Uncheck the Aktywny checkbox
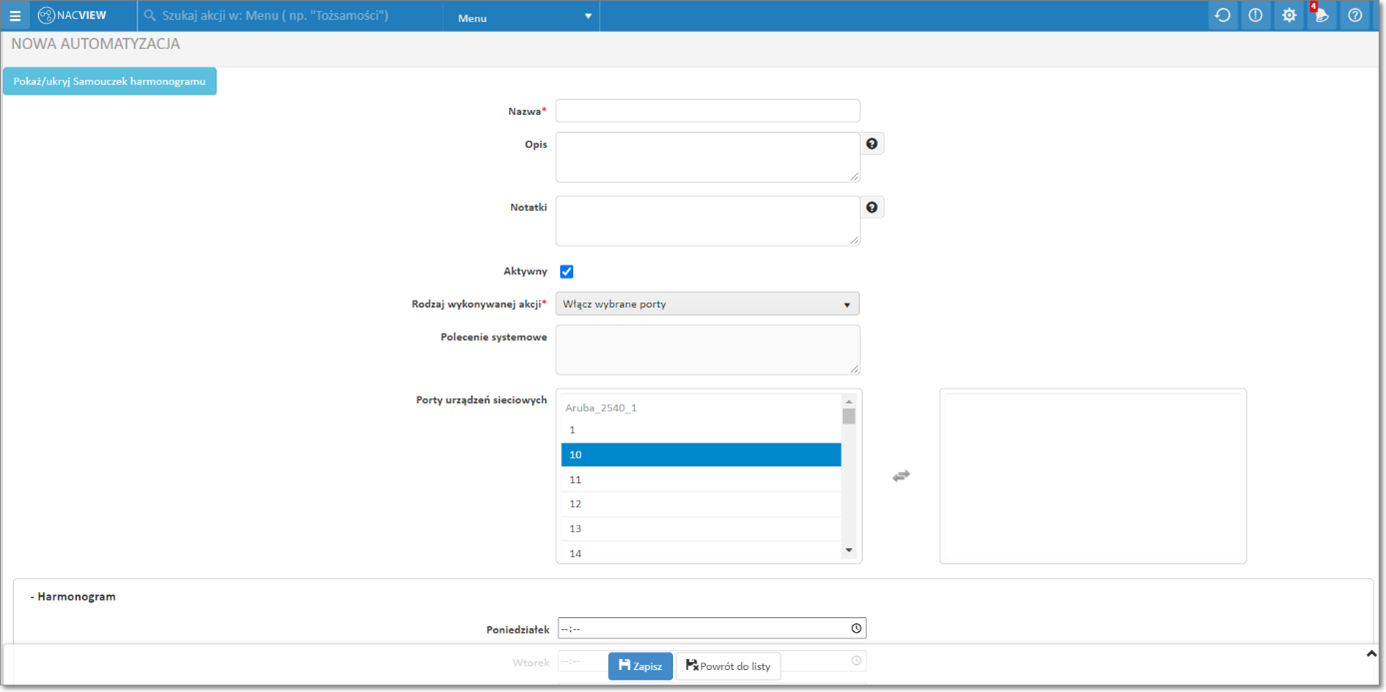 tap(567, 272)
